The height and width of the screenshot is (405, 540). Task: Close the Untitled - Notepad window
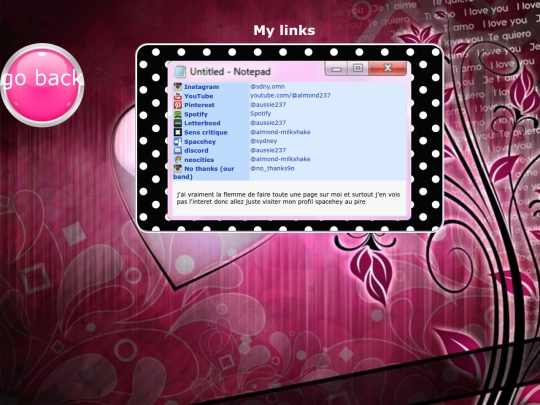(387, 68)
